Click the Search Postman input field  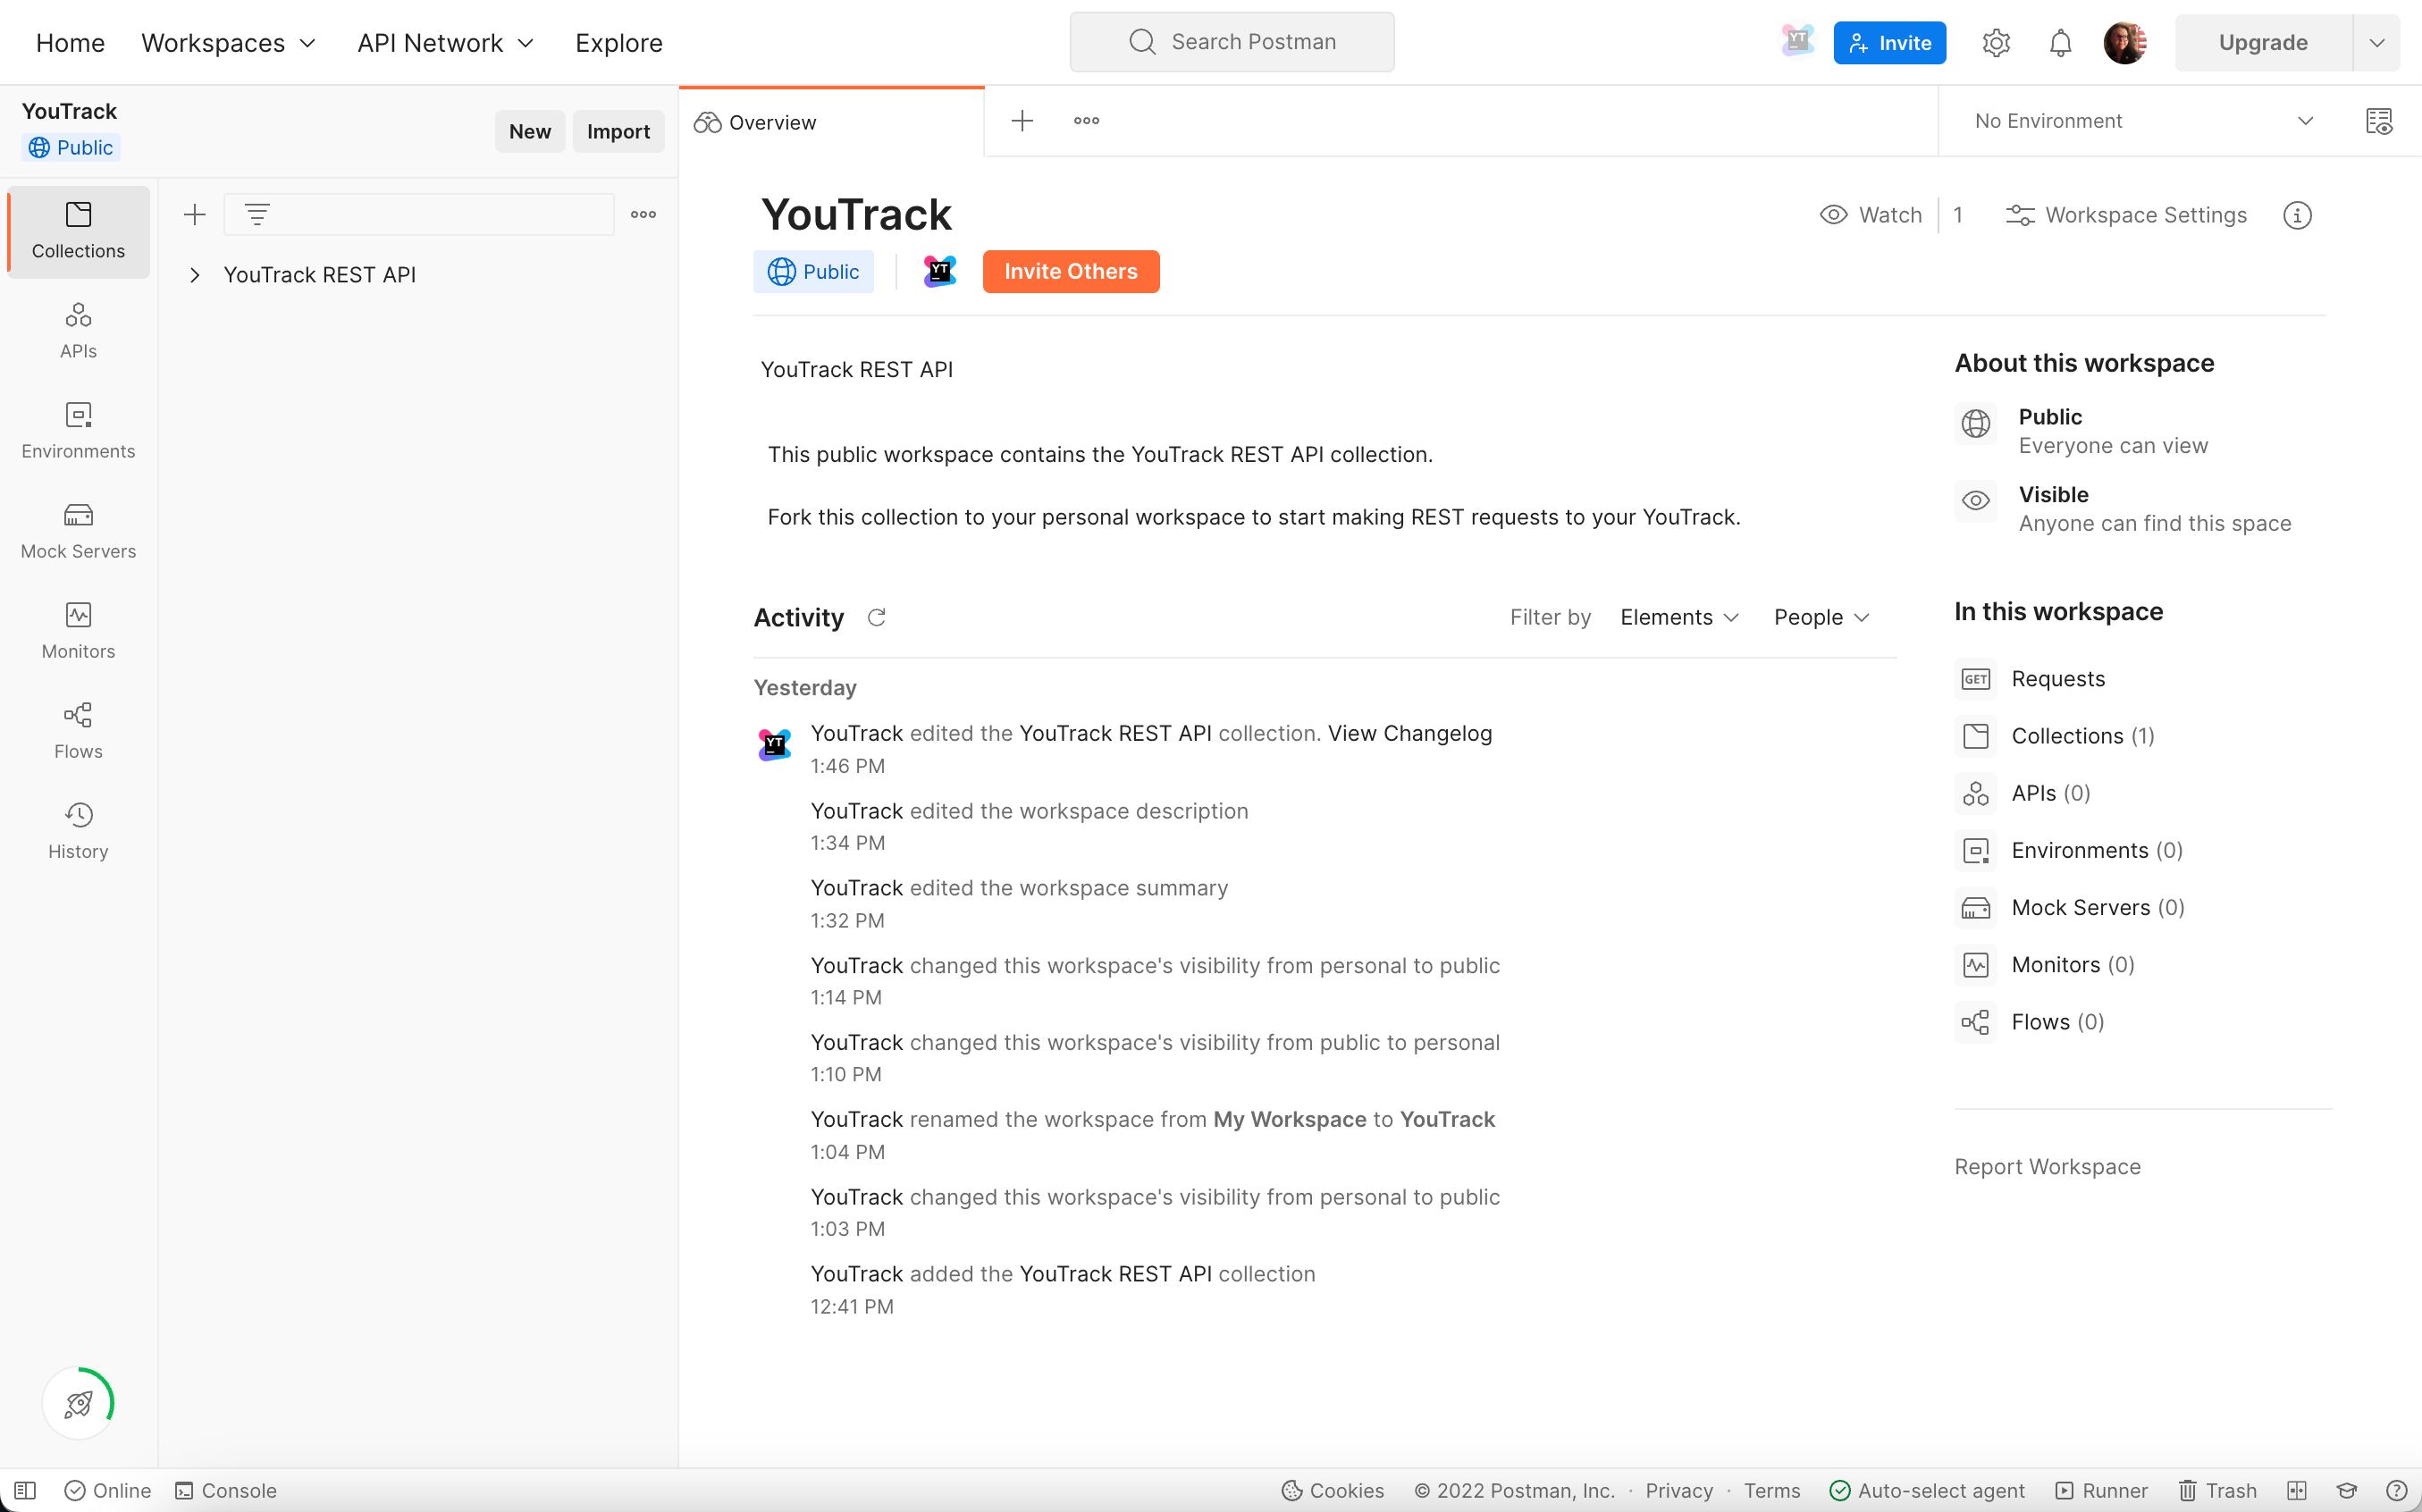coord(1231,42)
